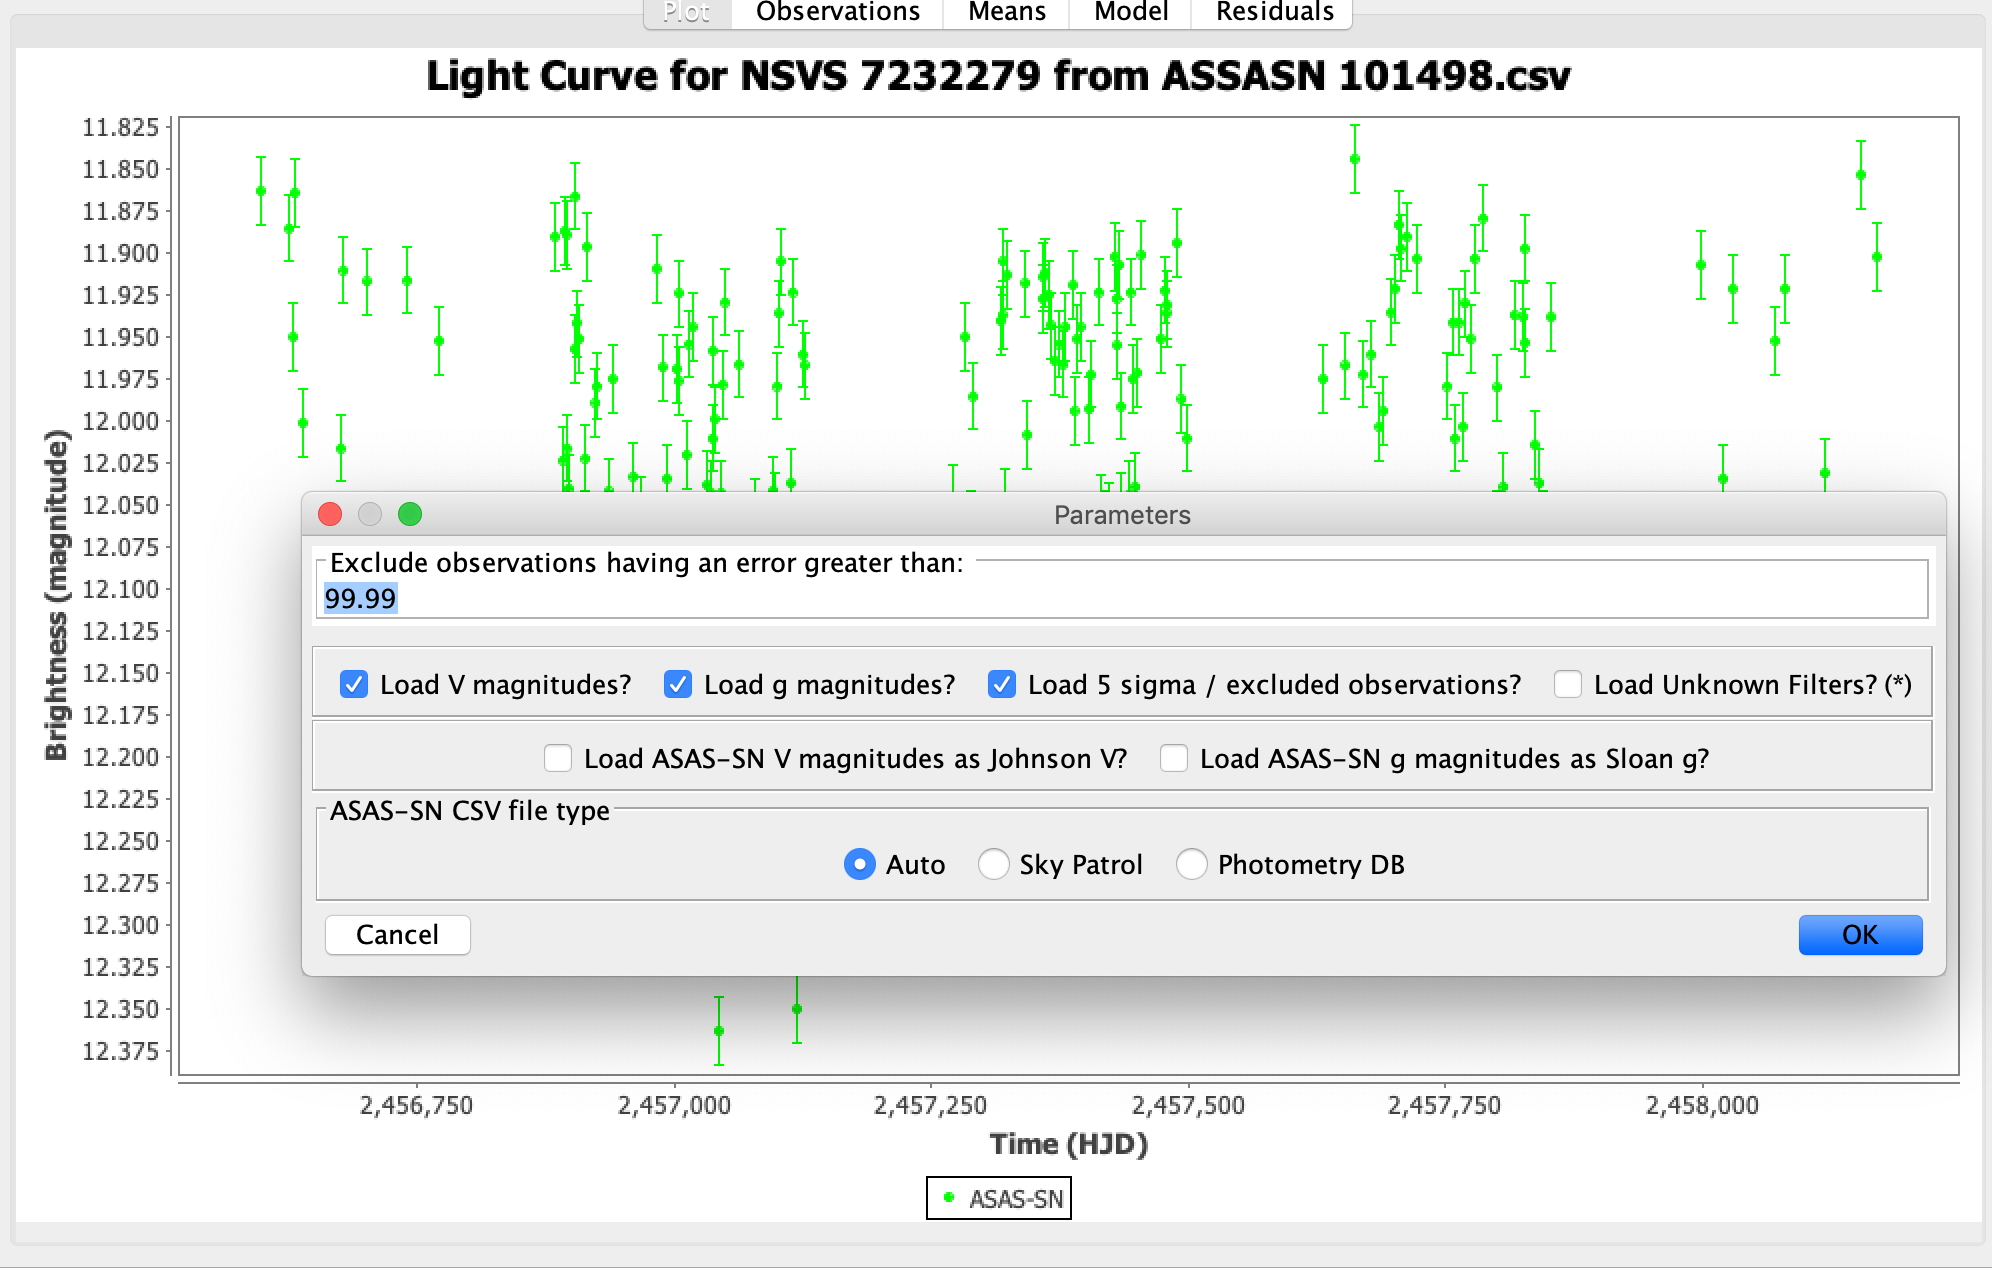The image size is (1992, 1268).
Task: Click the gray minimize window button
Action: coord(370,514)
